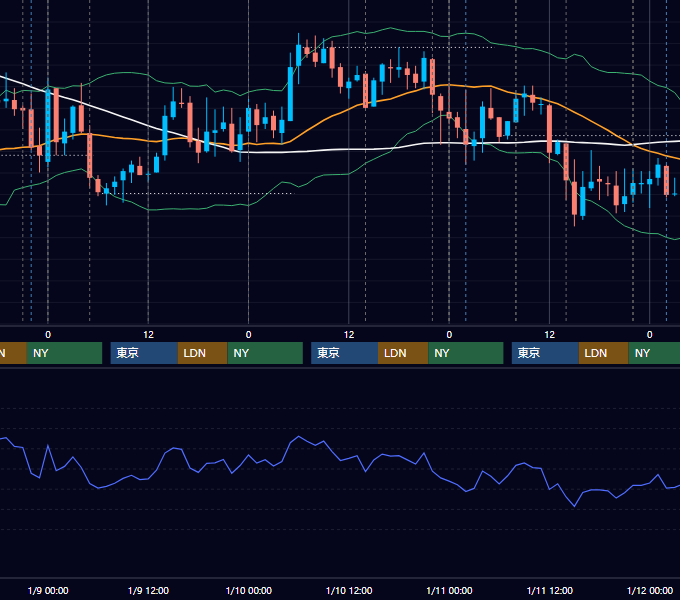Click the '12' hour label above 1/10 東京

click(x=349, y=335)
